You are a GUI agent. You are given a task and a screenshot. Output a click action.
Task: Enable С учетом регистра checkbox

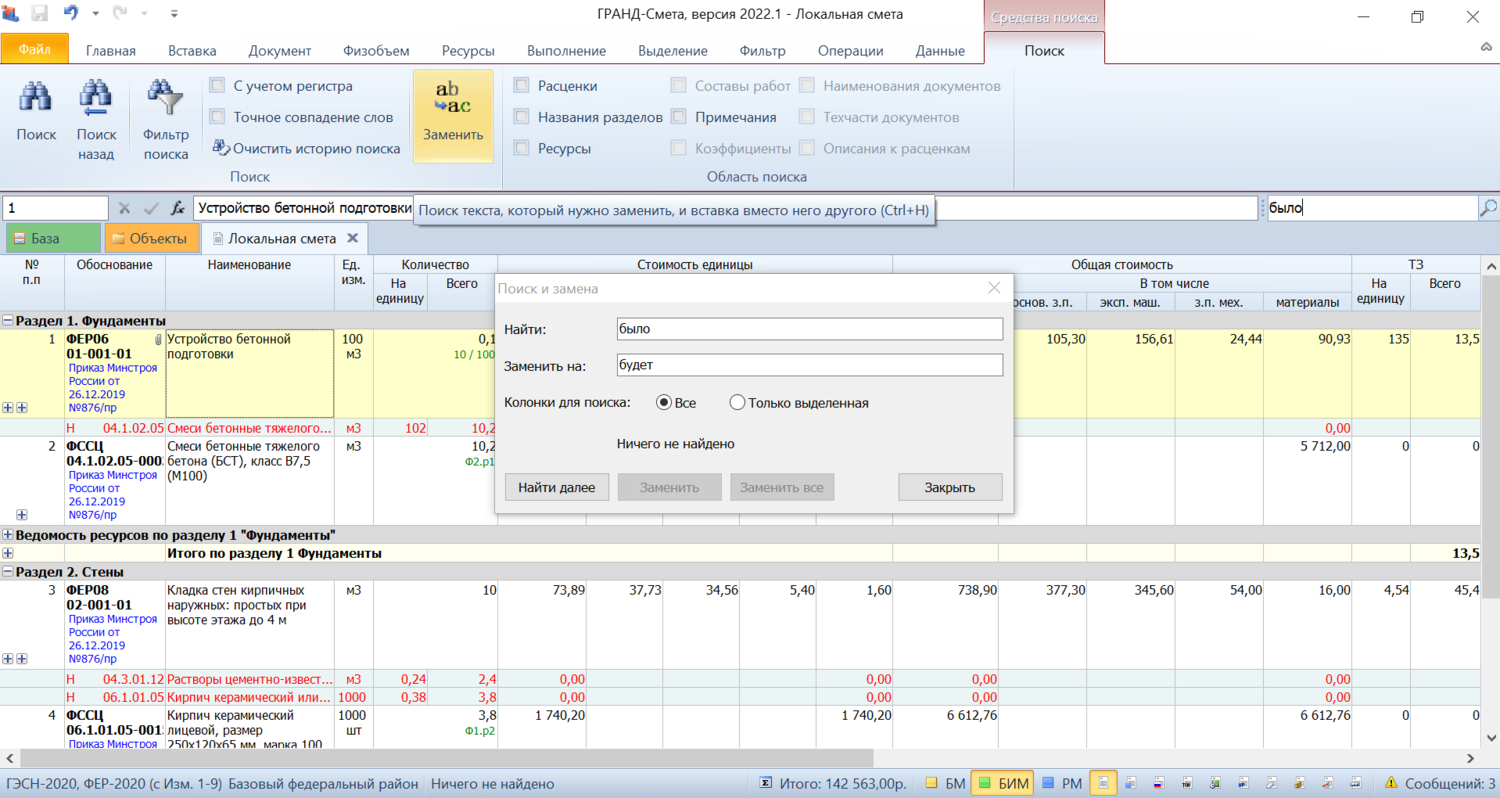217,86
